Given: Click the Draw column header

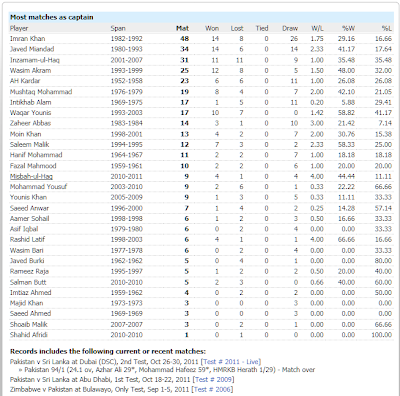Looking at the screenshot, I should click(x=290, y=28).
